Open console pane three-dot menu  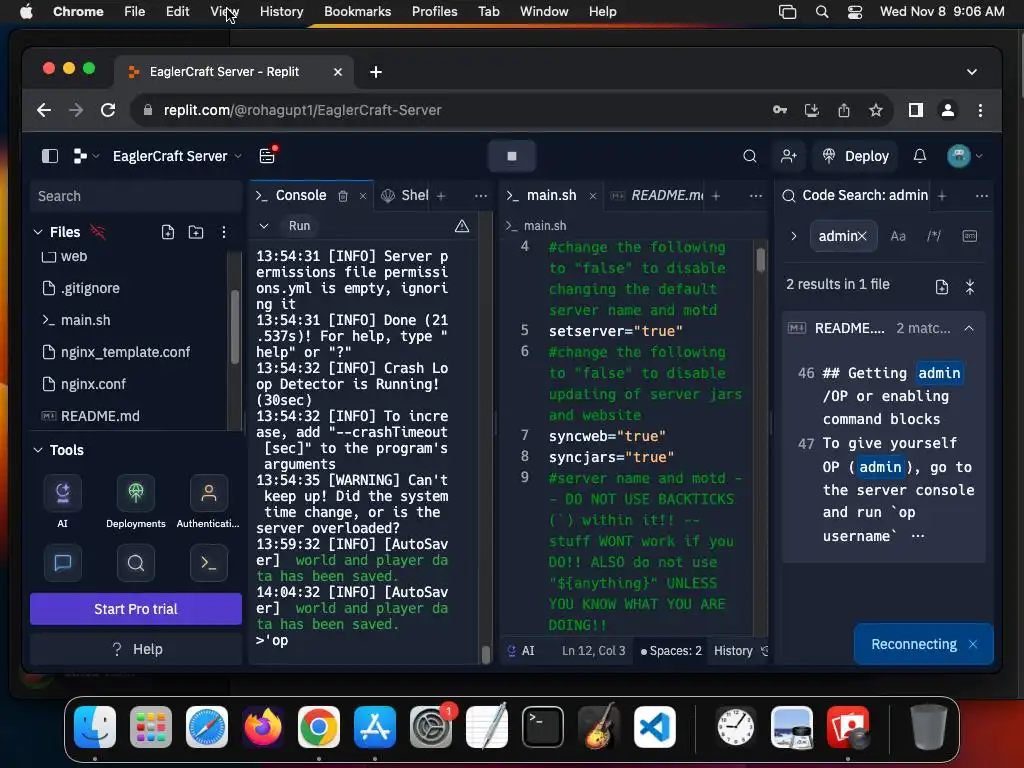click(x=481, y=196)
